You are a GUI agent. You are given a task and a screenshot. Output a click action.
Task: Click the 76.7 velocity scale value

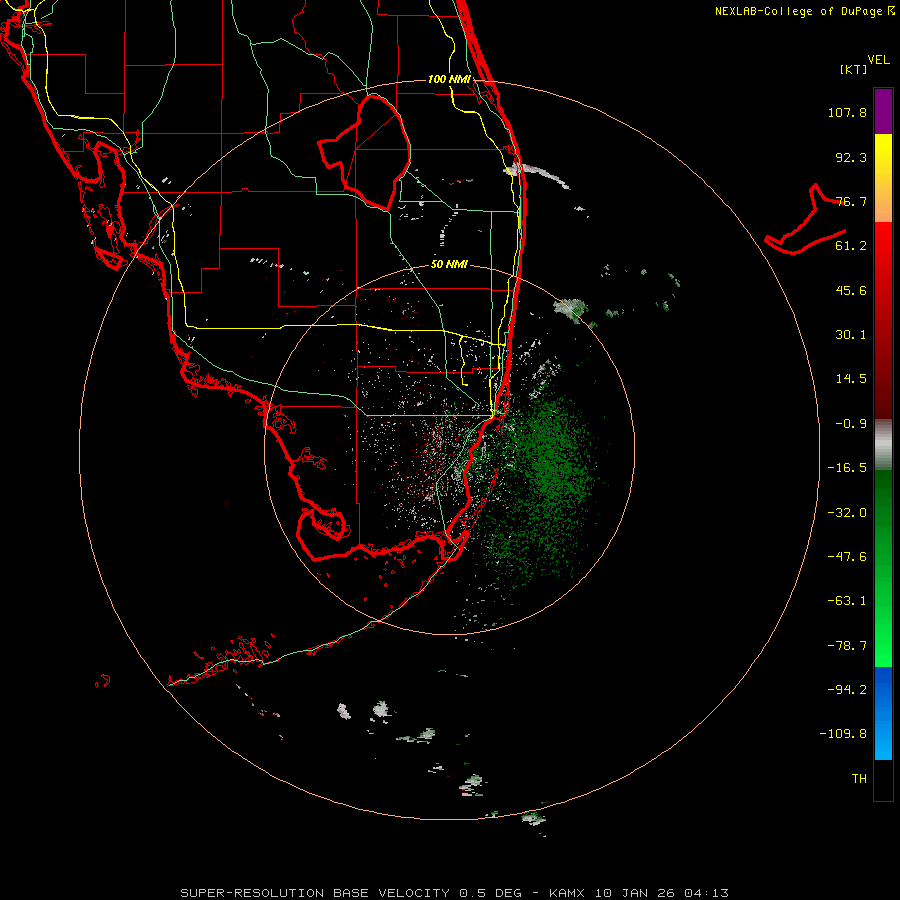coord(851,201)
